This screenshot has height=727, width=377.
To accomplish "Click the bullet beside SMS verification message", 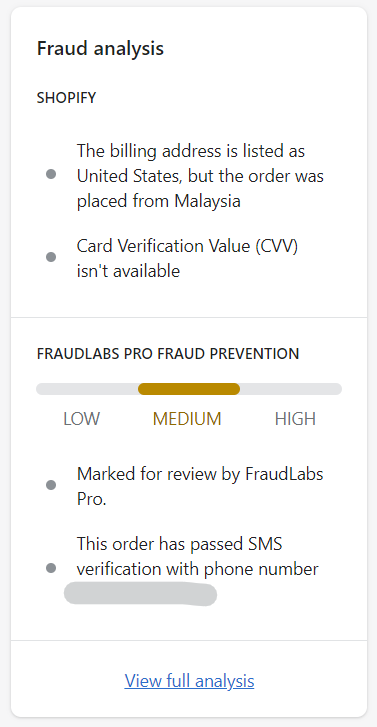I will coord(51,568).
